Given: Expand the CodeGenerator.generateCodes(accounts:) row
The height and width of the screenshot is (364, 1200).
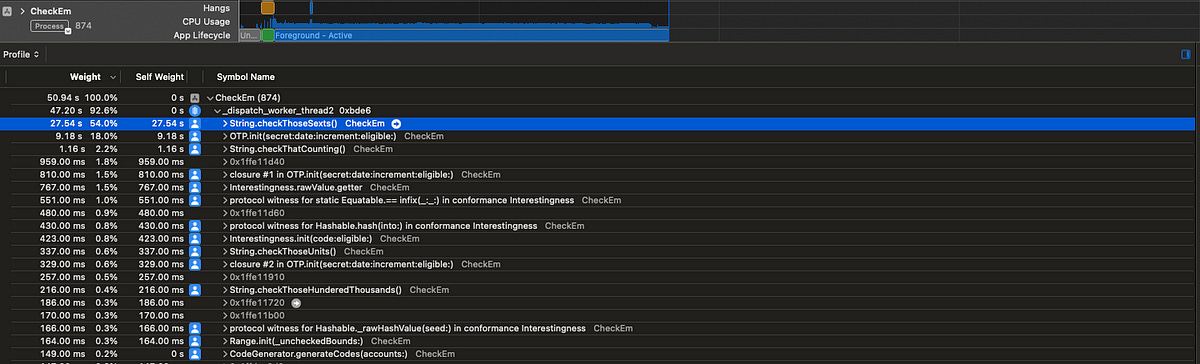Looking at the screenshot, I should coord(224,353).
